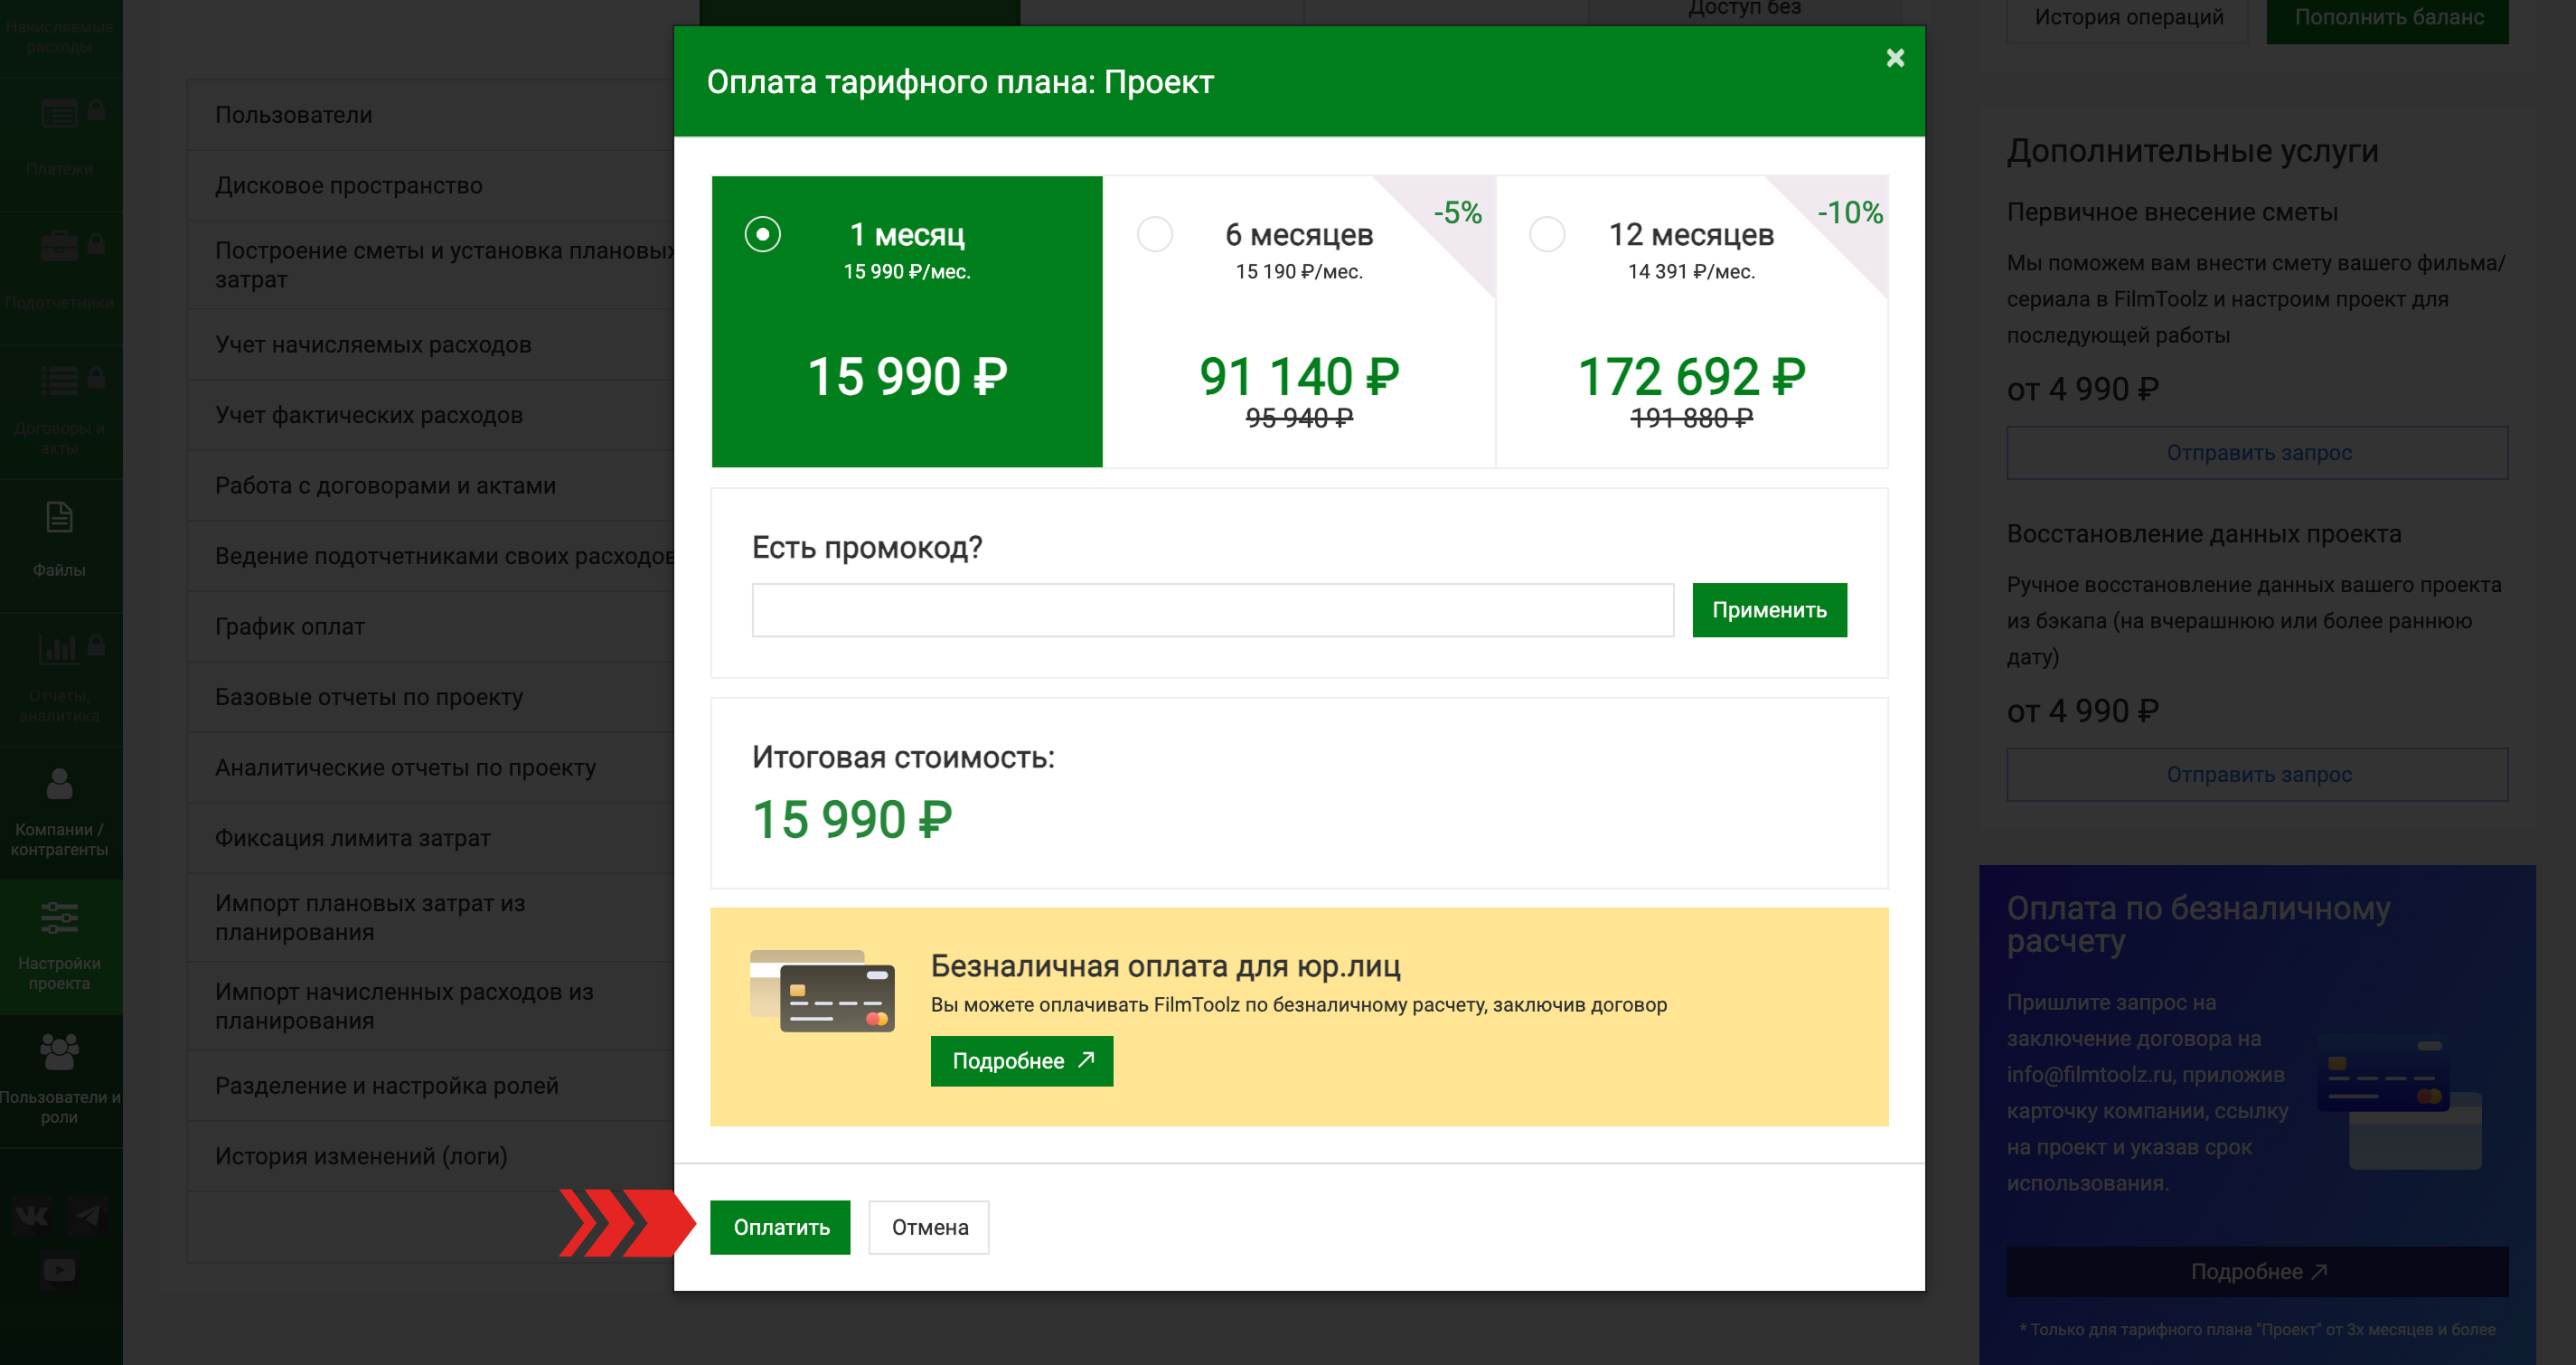Viewport: 2576px width, 1365px height.
Task: Click the credit card illustration thumbnail
Action: (x=822, y=991)
